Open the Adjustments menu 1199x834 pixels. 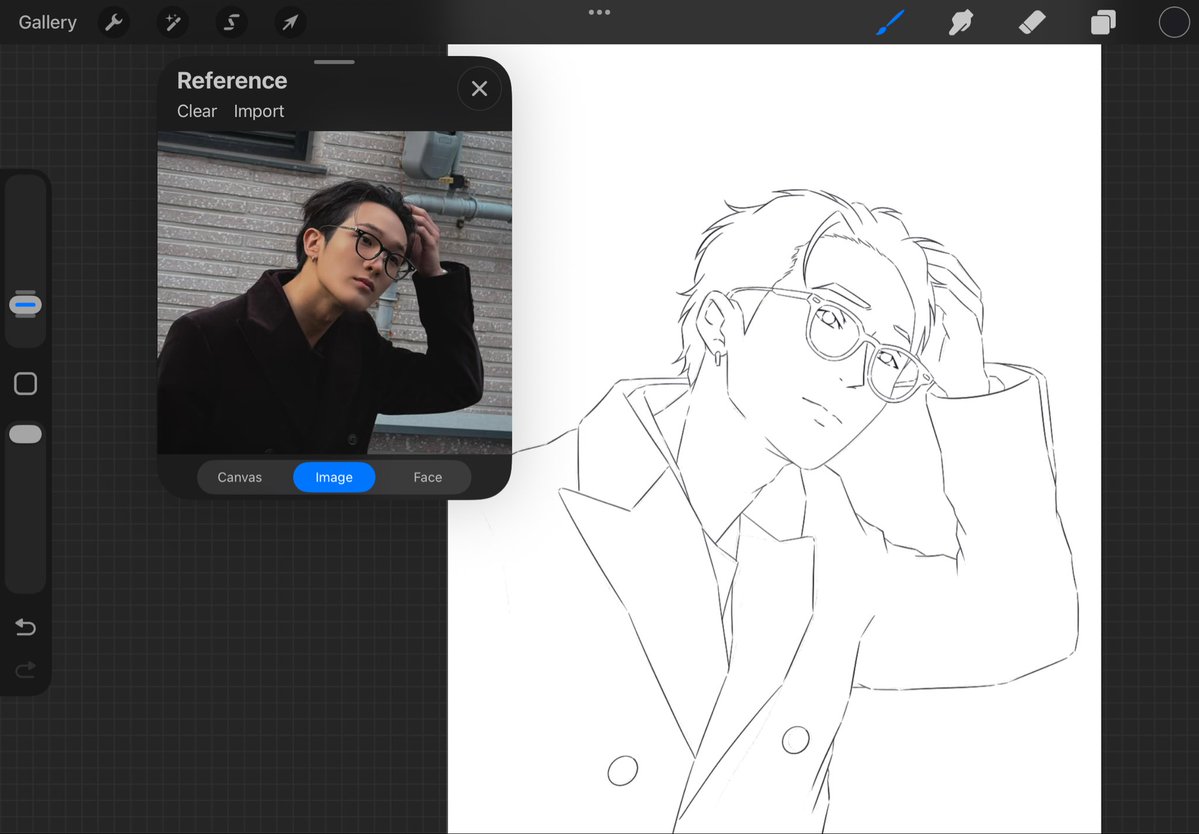tap(172, 22)
